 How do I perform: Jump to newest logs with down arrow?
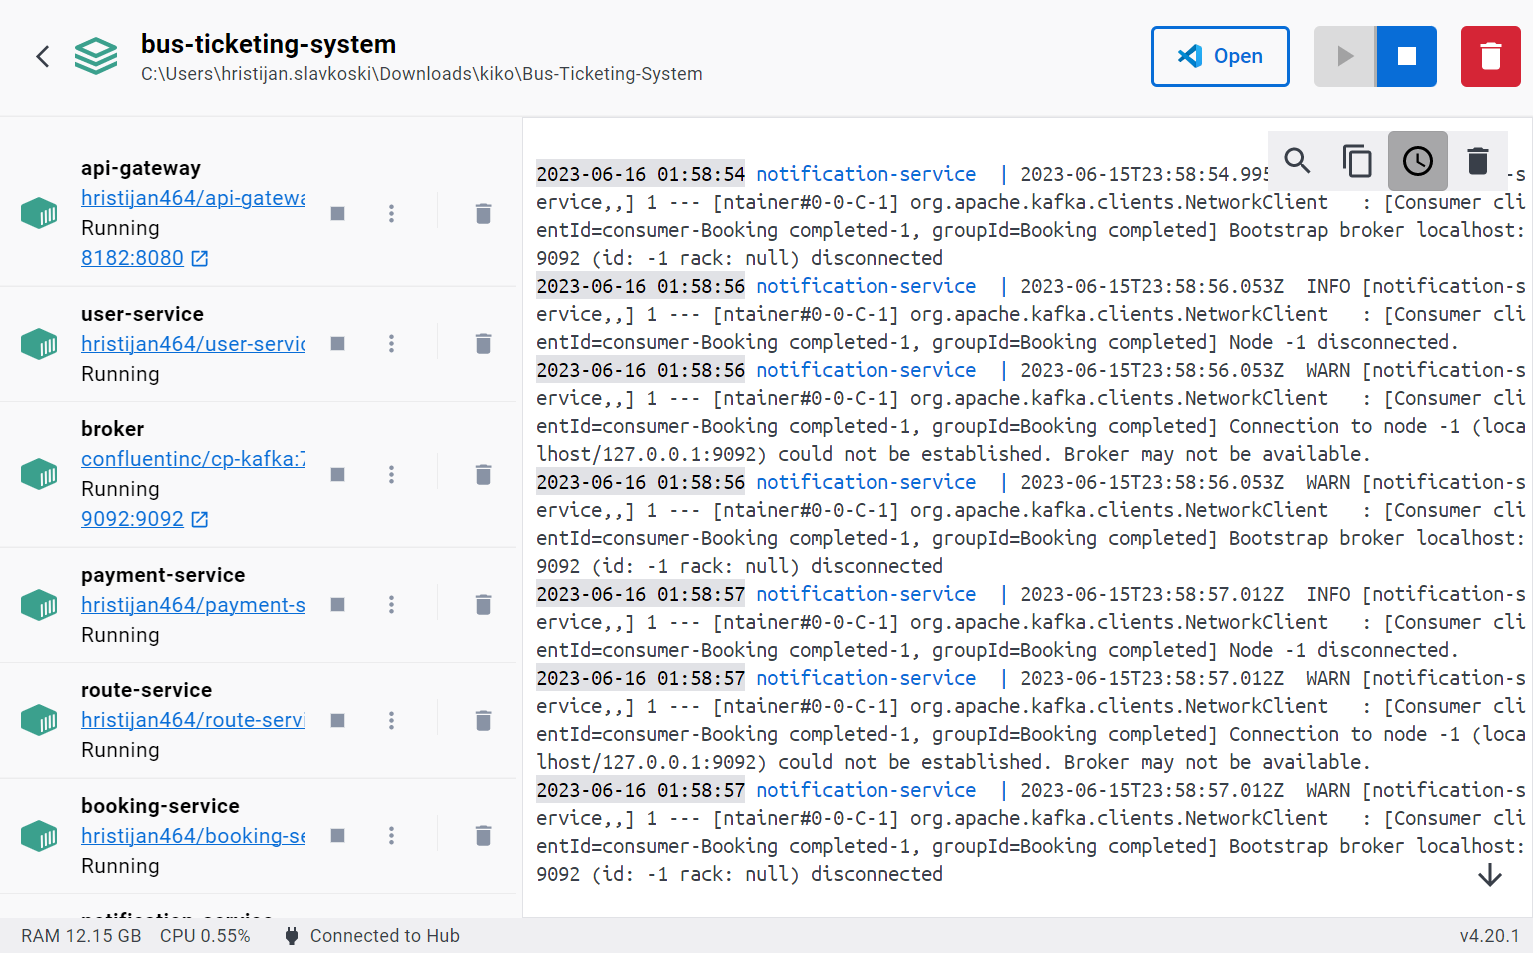coord(1489,875)
